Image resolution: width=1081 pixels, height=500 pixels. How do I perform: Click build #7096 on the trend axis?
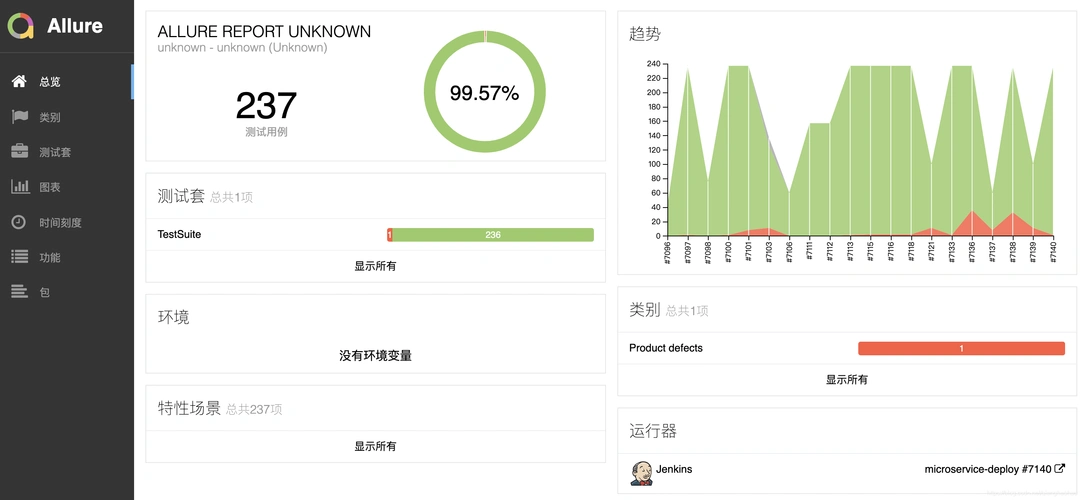click(667, 252)
